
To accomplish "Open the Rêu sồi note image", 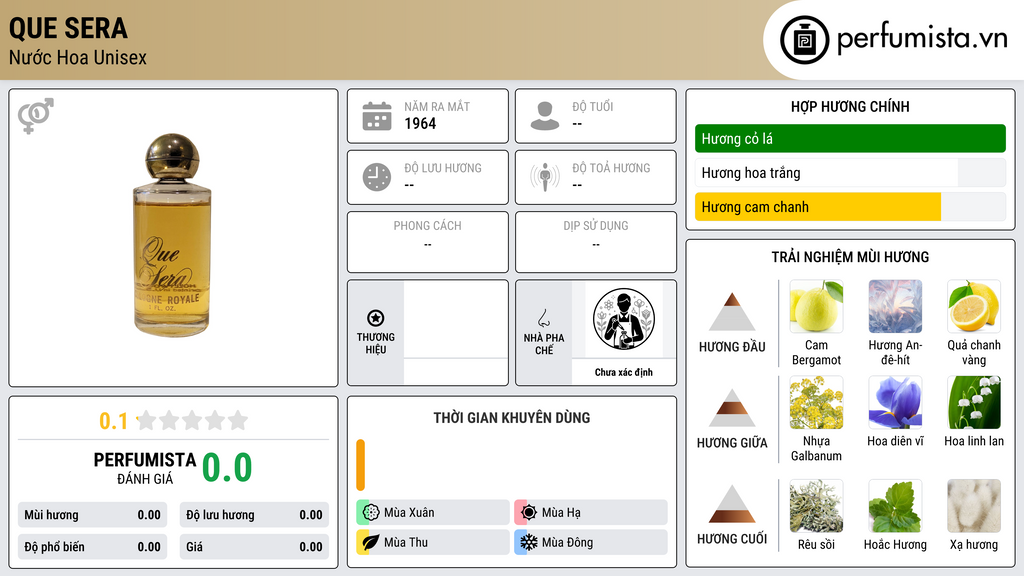I will point(816,506).
